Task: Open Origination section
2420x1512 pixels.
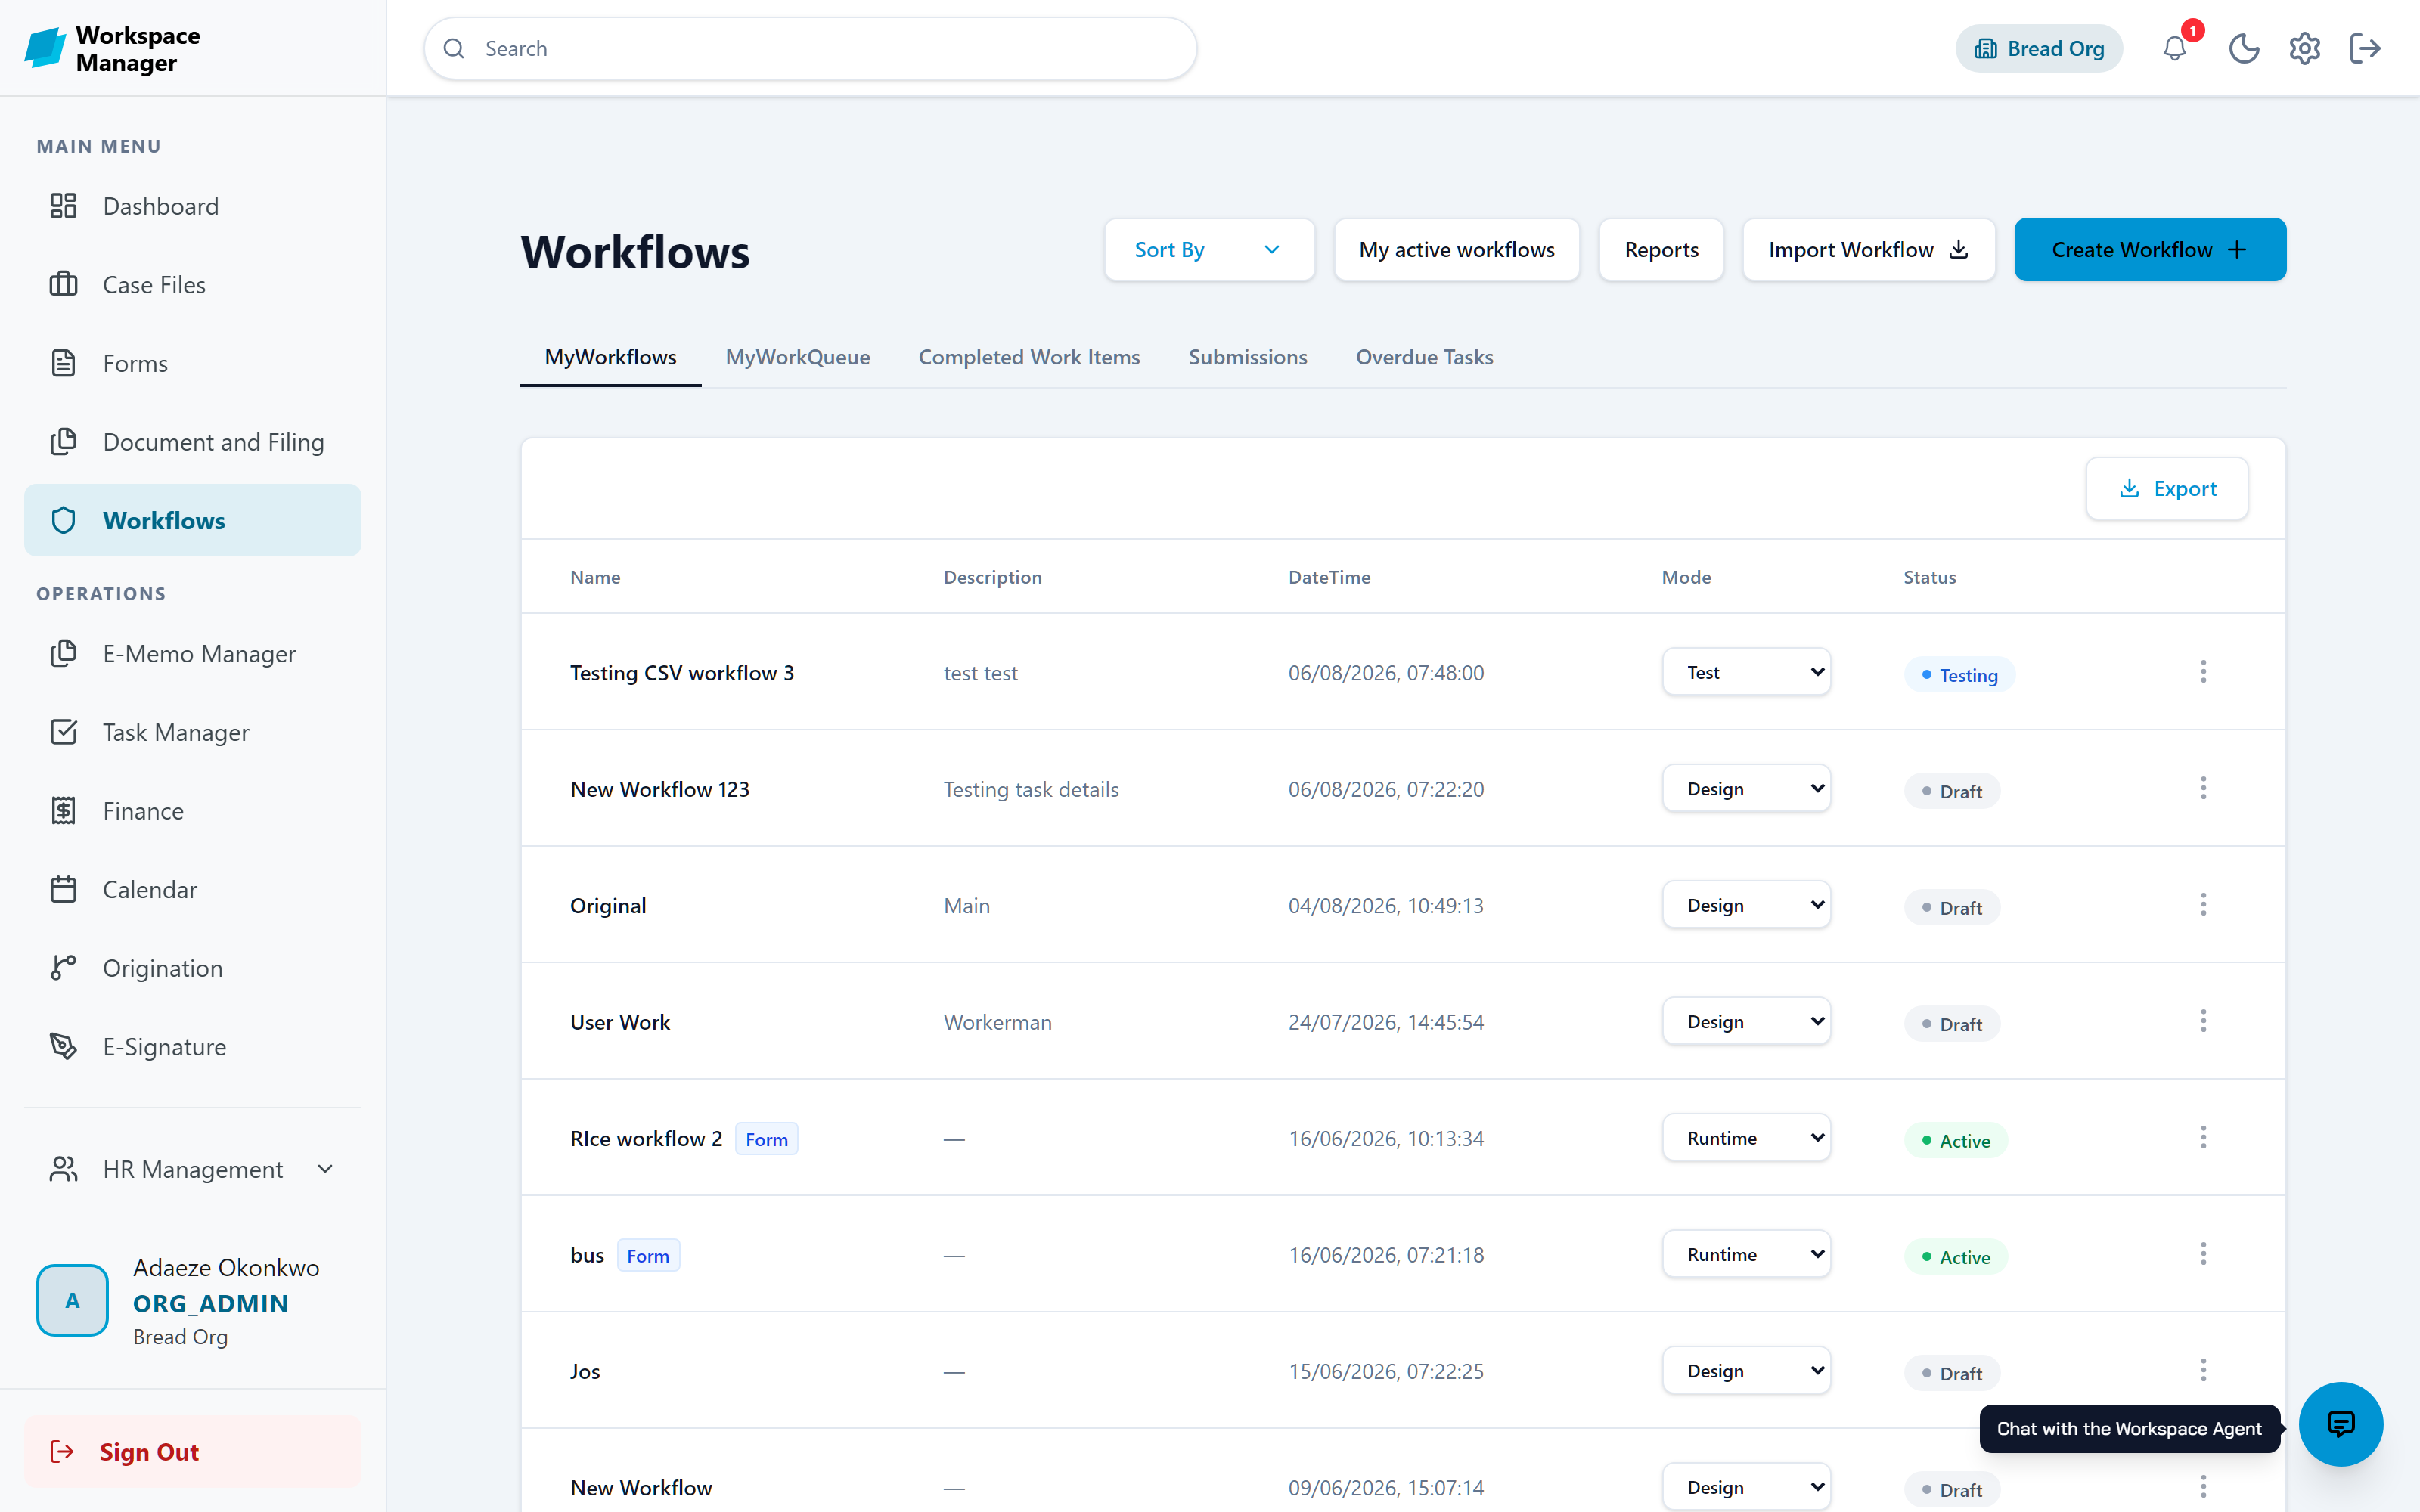Action: [x=192, y=968]
